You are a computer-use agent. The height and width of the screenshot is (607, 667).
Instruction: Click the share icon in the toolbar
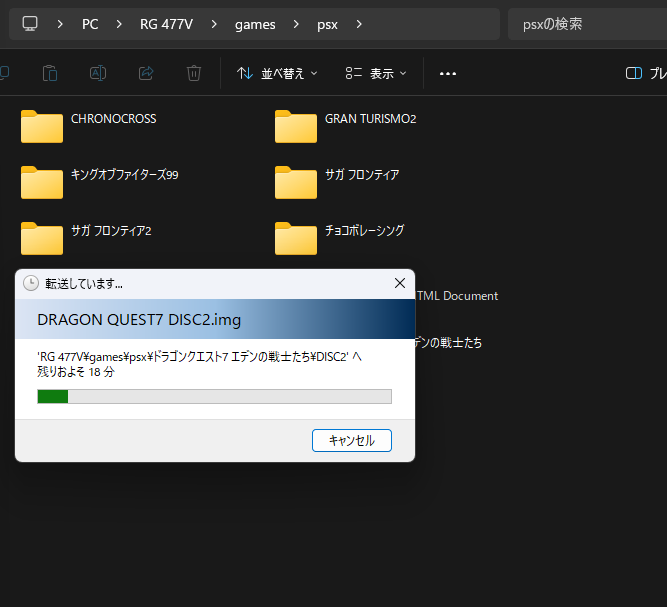(146, 73)
